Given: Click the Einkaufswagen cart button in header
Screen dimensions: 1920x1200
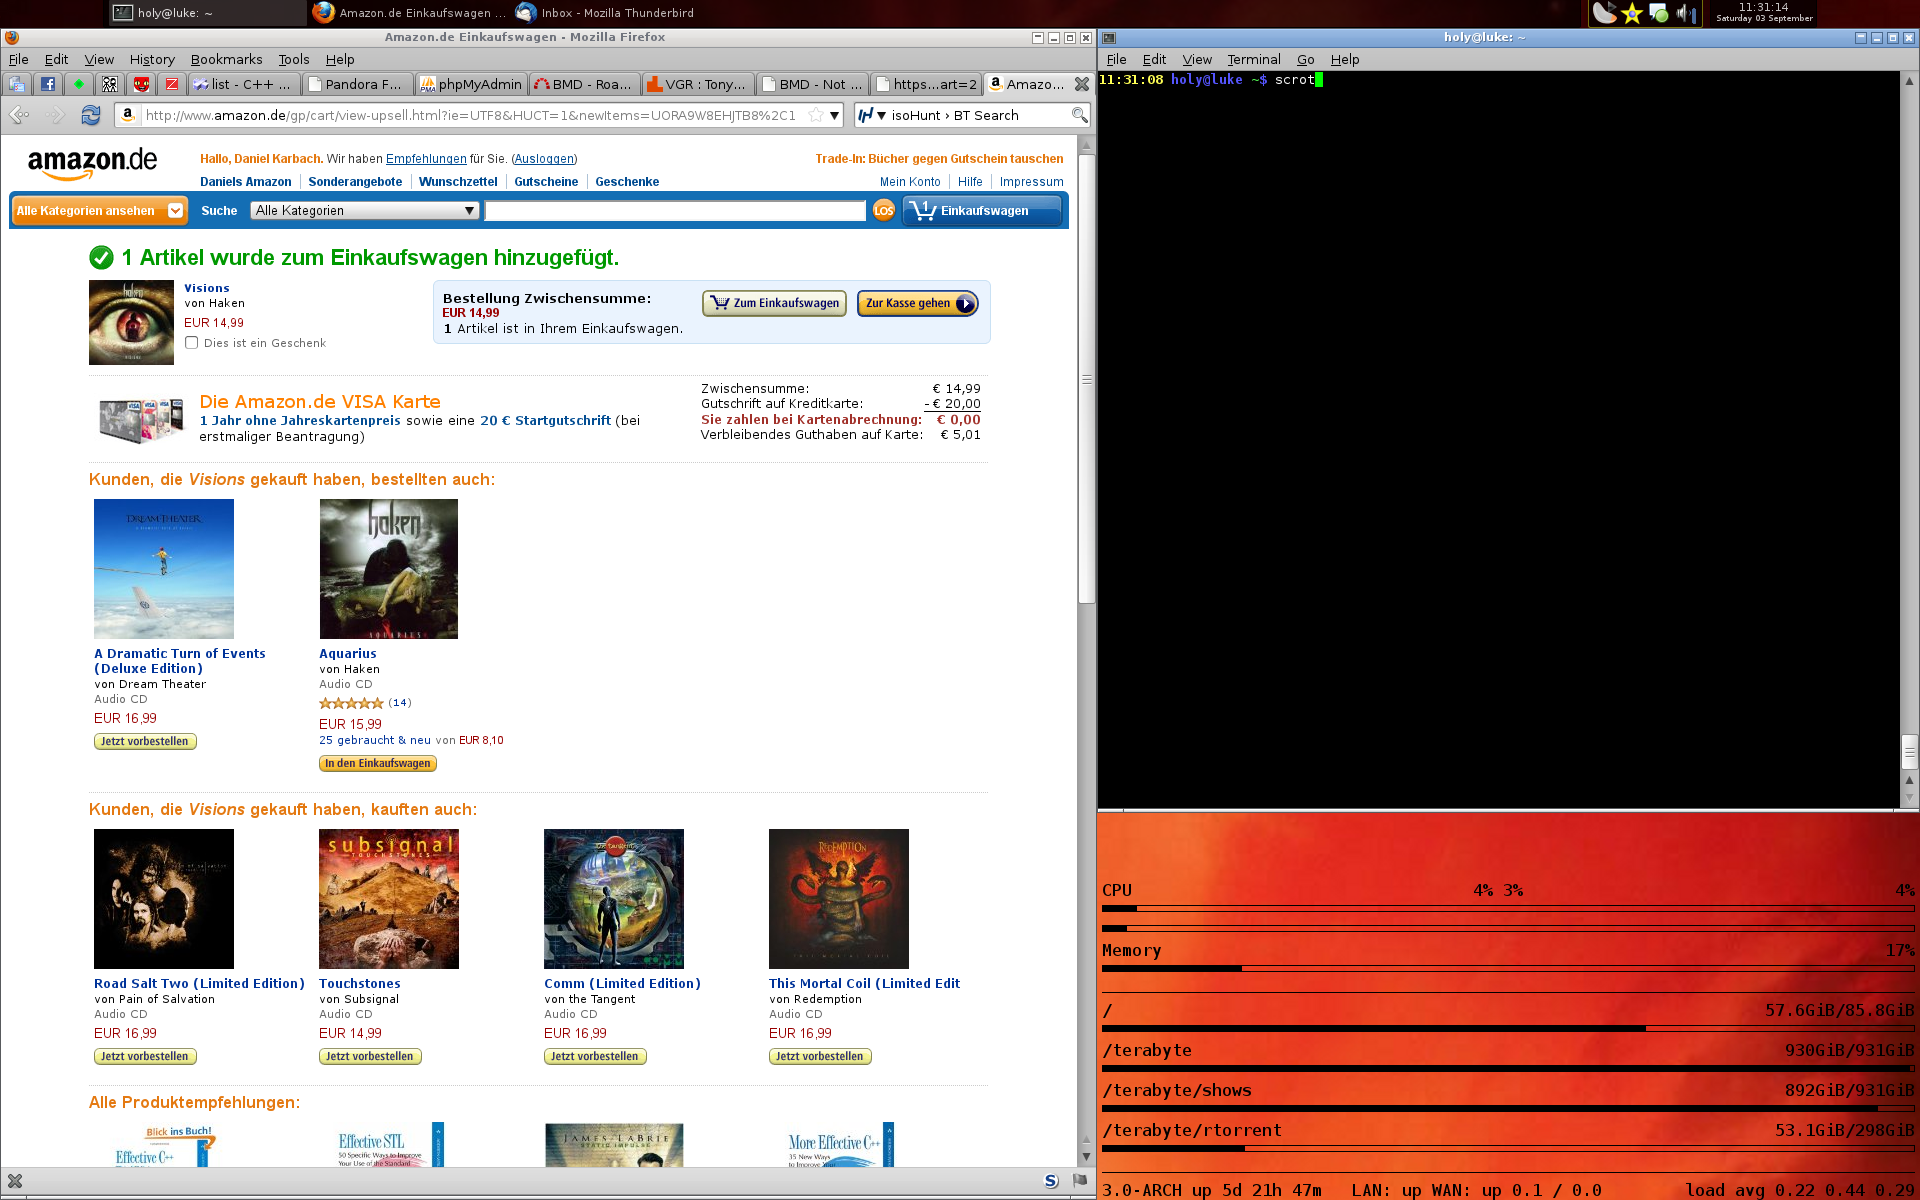Looking at the screenshot, I should (982, 211).
